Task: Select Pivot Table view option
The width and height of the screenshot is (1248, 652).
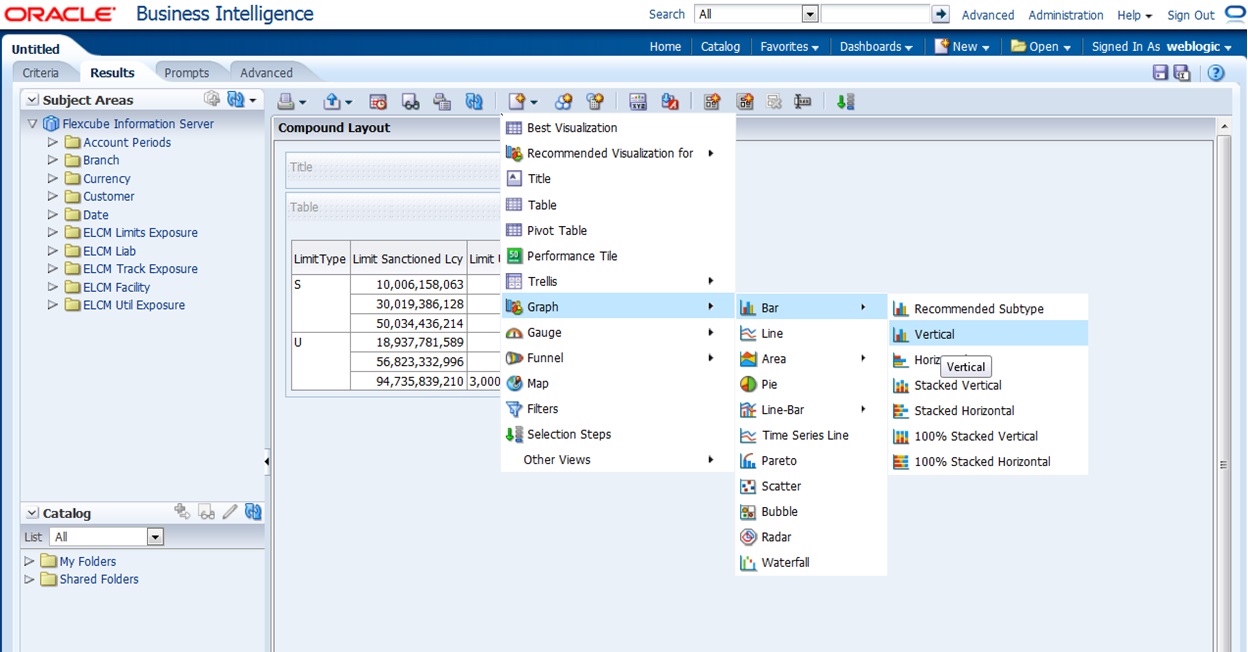Action: [618, 230]
